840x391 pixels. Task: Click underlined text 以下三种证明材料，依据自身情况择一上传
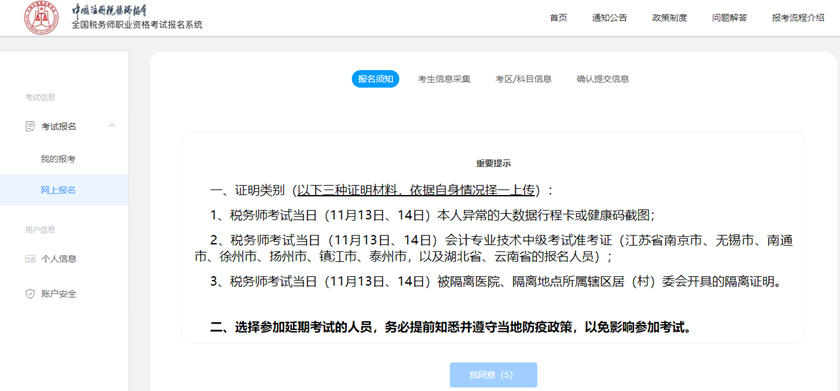coord(416,190)
